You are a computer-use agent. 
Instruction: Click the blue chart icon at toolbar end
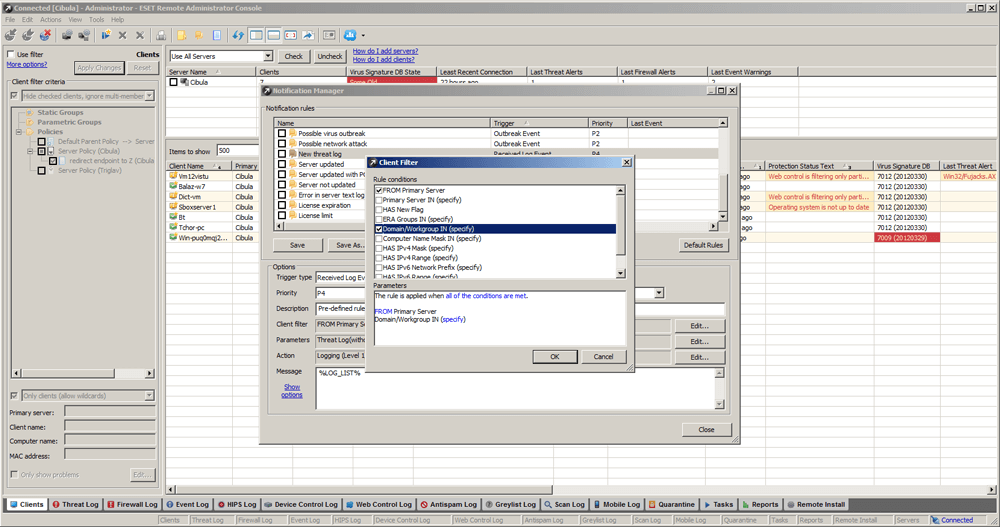click(x=350, y=35)
